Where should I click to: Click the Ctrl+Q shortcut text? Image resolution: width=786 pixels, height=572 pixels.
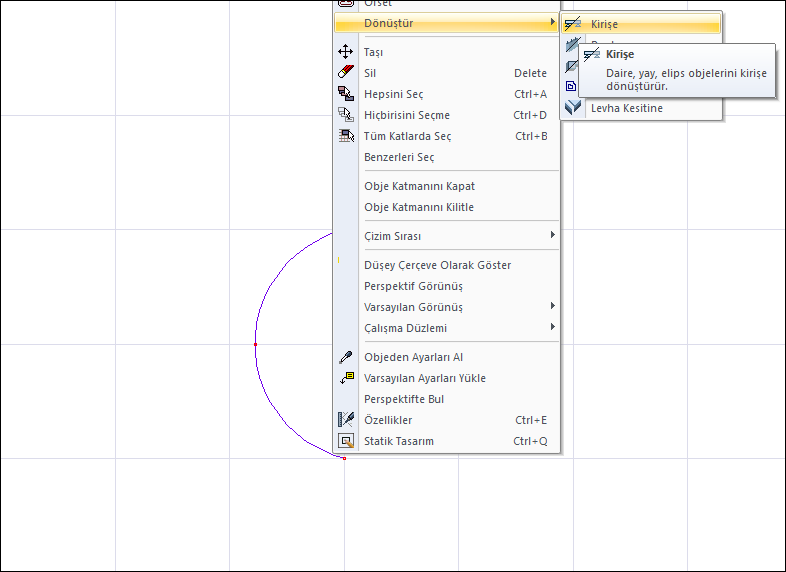[x=530, y=442]
